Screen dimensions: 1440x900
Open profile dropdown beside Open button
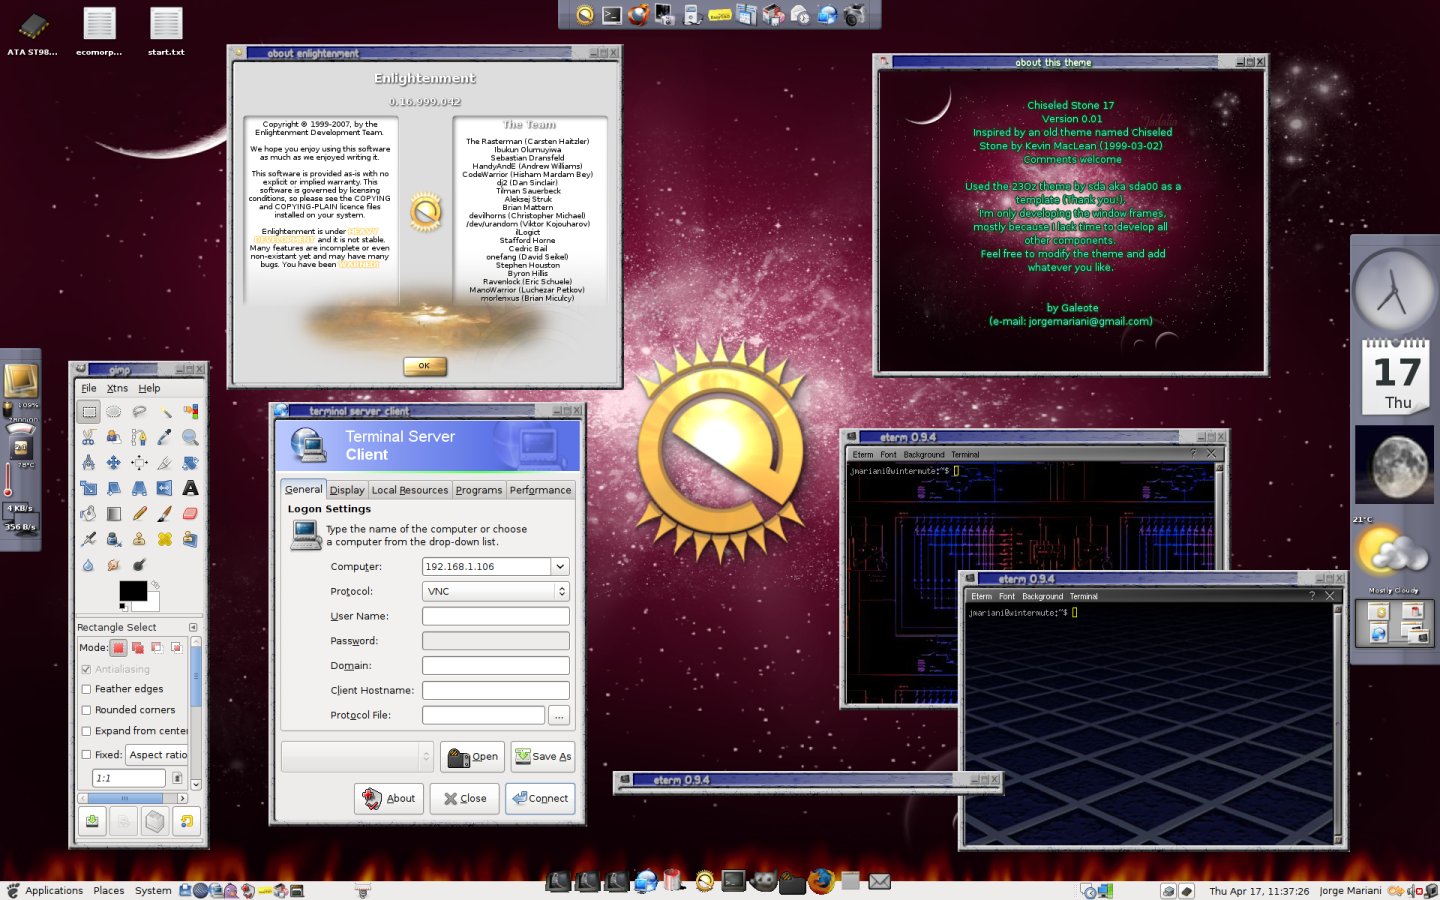[357, 756]
